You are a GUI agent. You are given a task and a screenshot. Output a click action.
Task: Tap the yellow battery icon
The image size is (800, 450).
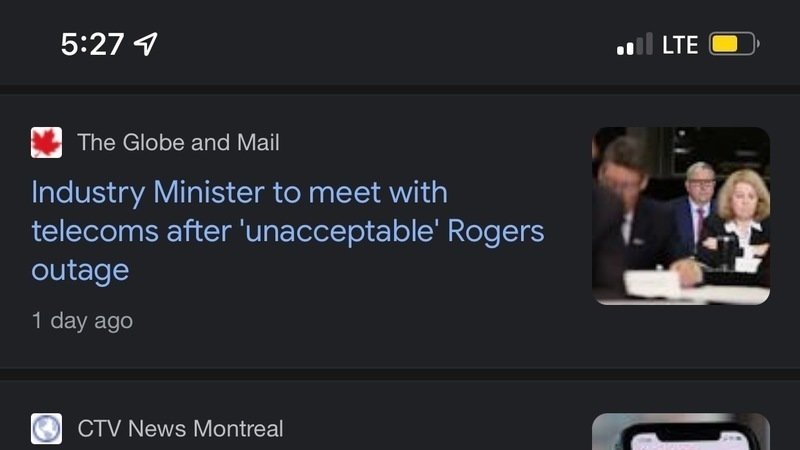[734, 44]
